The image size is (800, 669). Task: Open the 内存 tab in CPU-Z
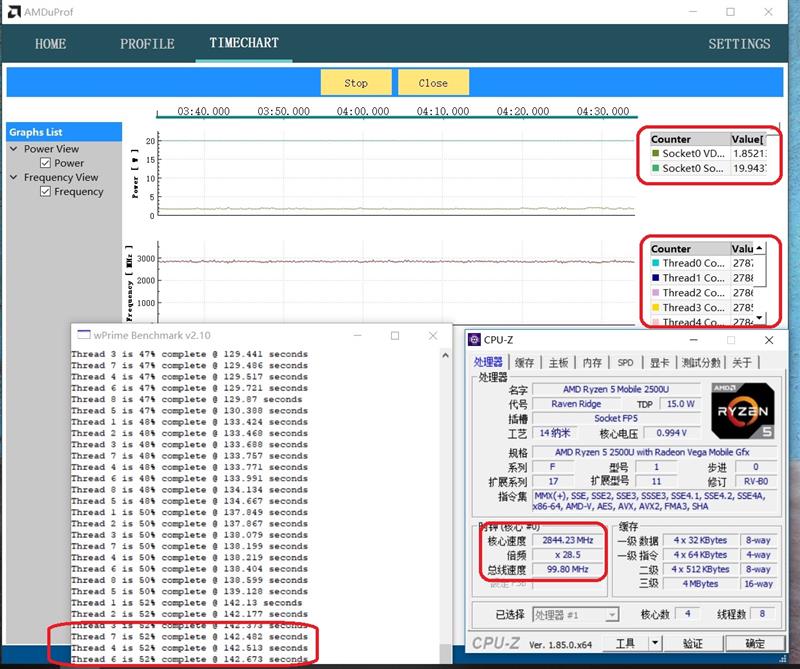click(592, 362)
